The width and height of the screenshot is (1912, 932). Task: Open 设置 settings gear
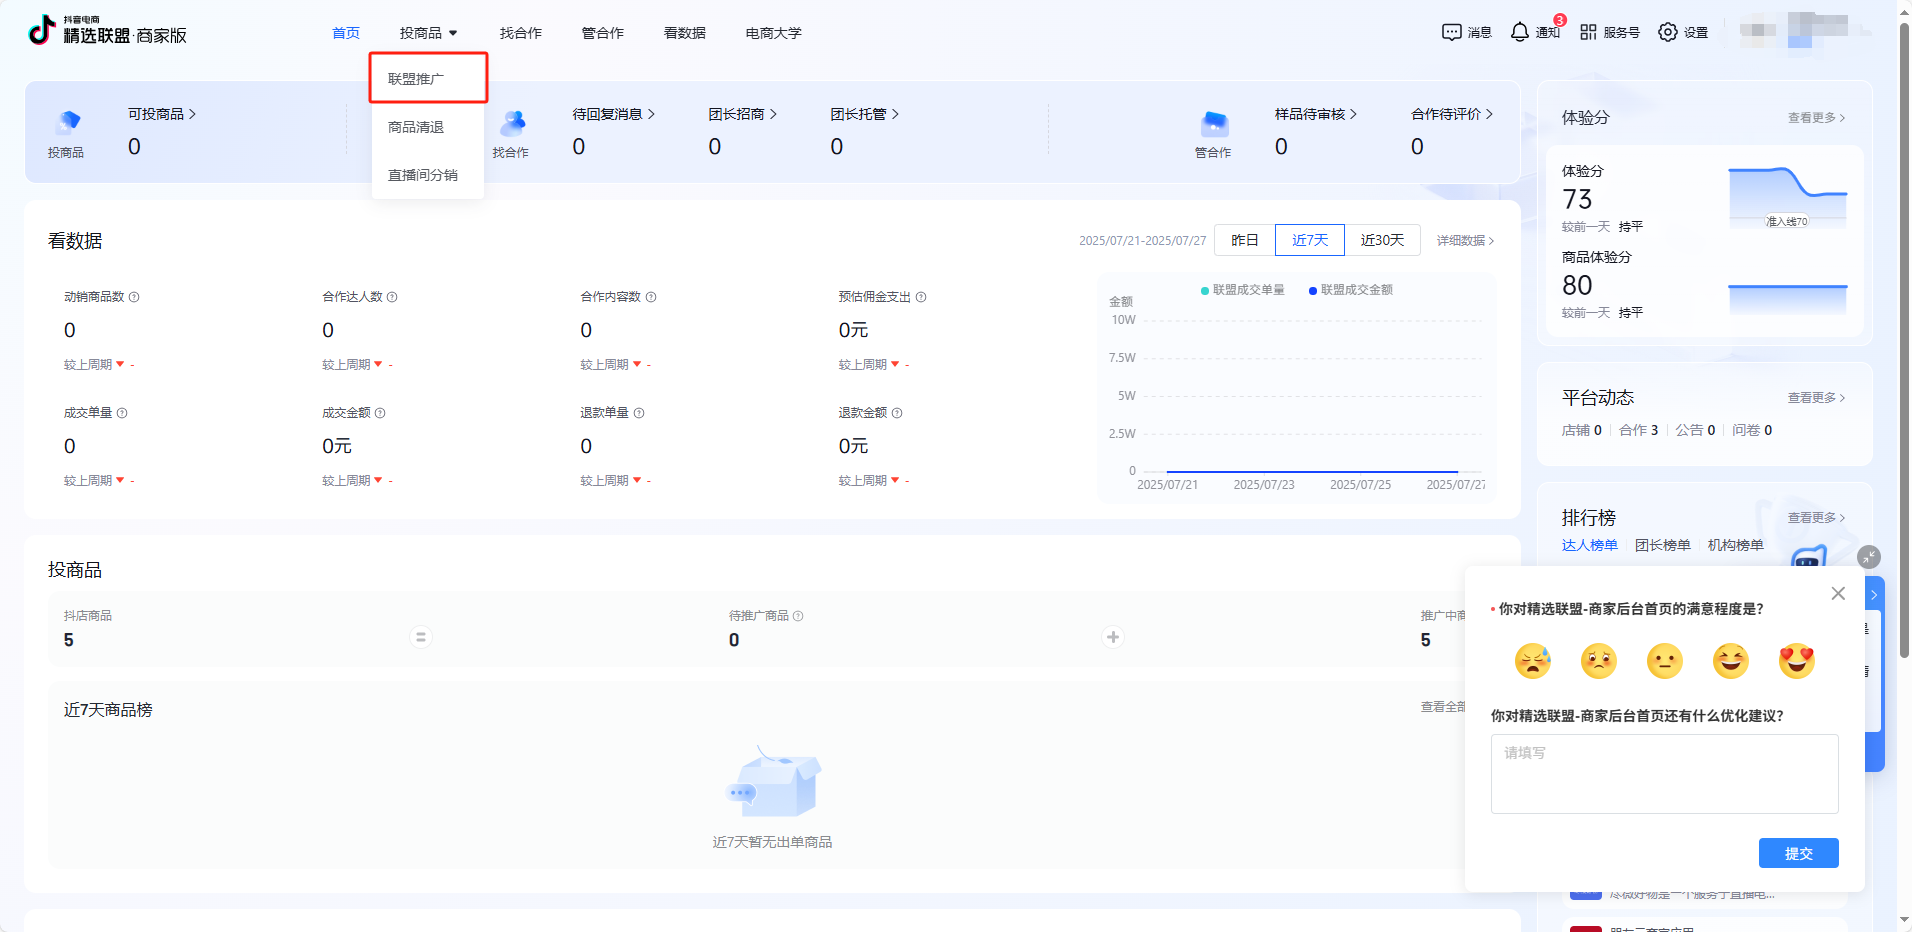pos(1668,32)
